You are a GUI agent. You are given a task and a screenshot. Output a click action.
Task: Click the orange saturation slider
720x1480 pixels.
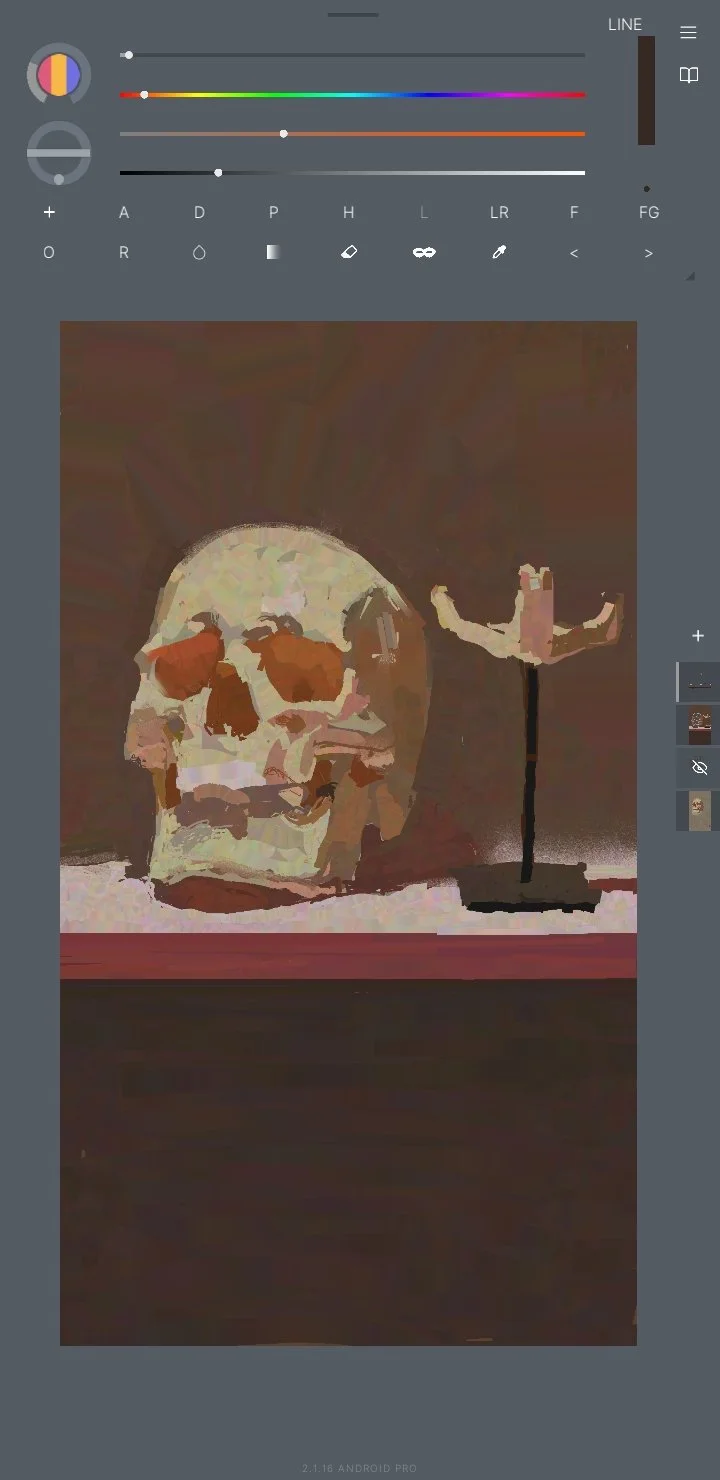pos(352,133)
